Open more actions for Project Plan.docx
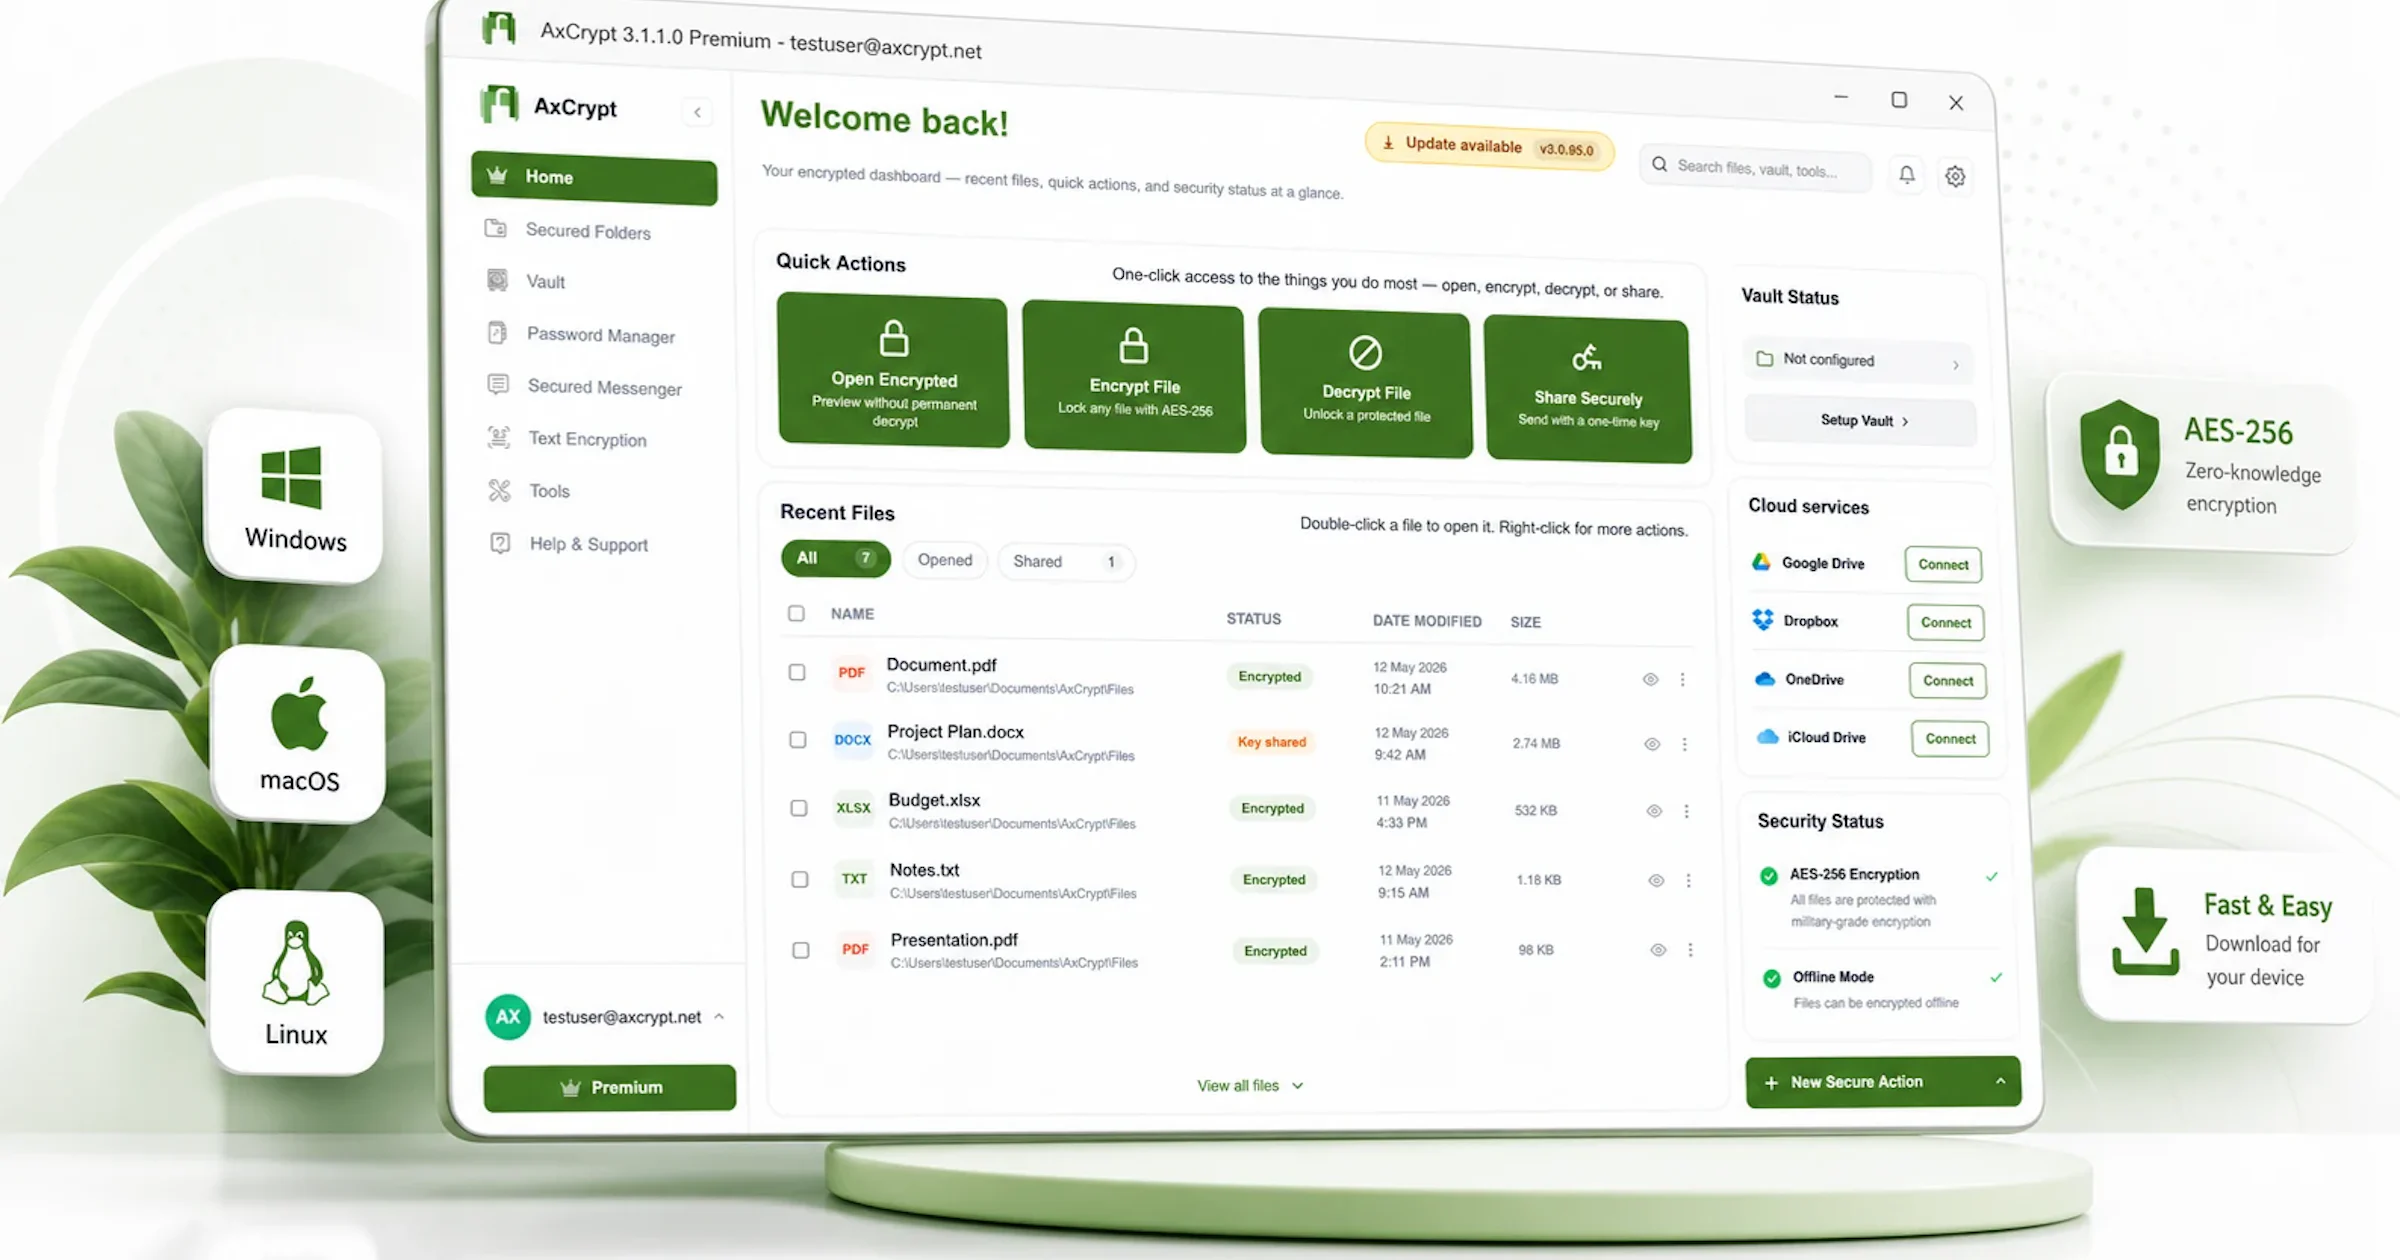This screenshot has height=1260, width=2400. click(1685, 744)
